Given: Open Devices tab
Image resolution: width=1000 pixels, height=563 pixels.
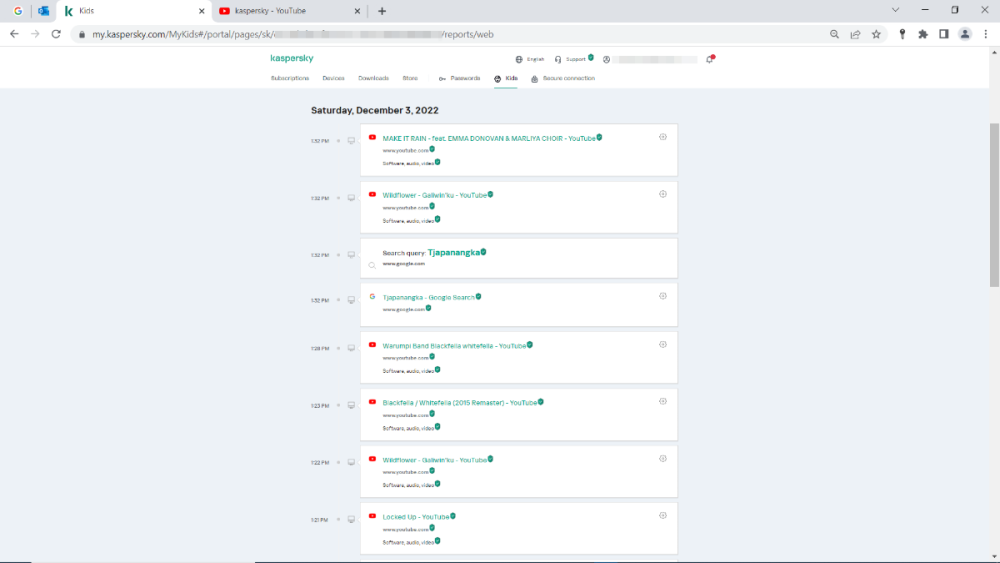Looking at the screenshot, I should point(333,78).
